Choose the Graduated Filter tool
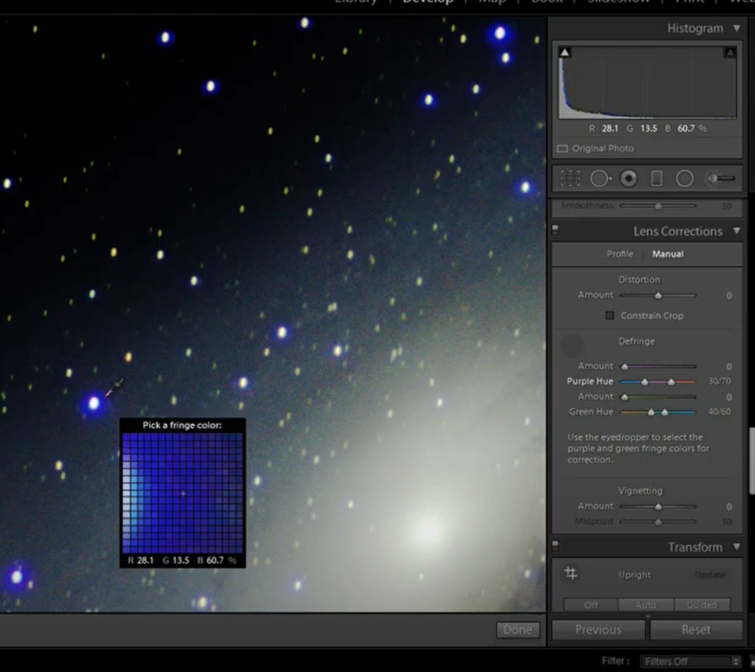 pyautogui.click(x=657, y=179)
